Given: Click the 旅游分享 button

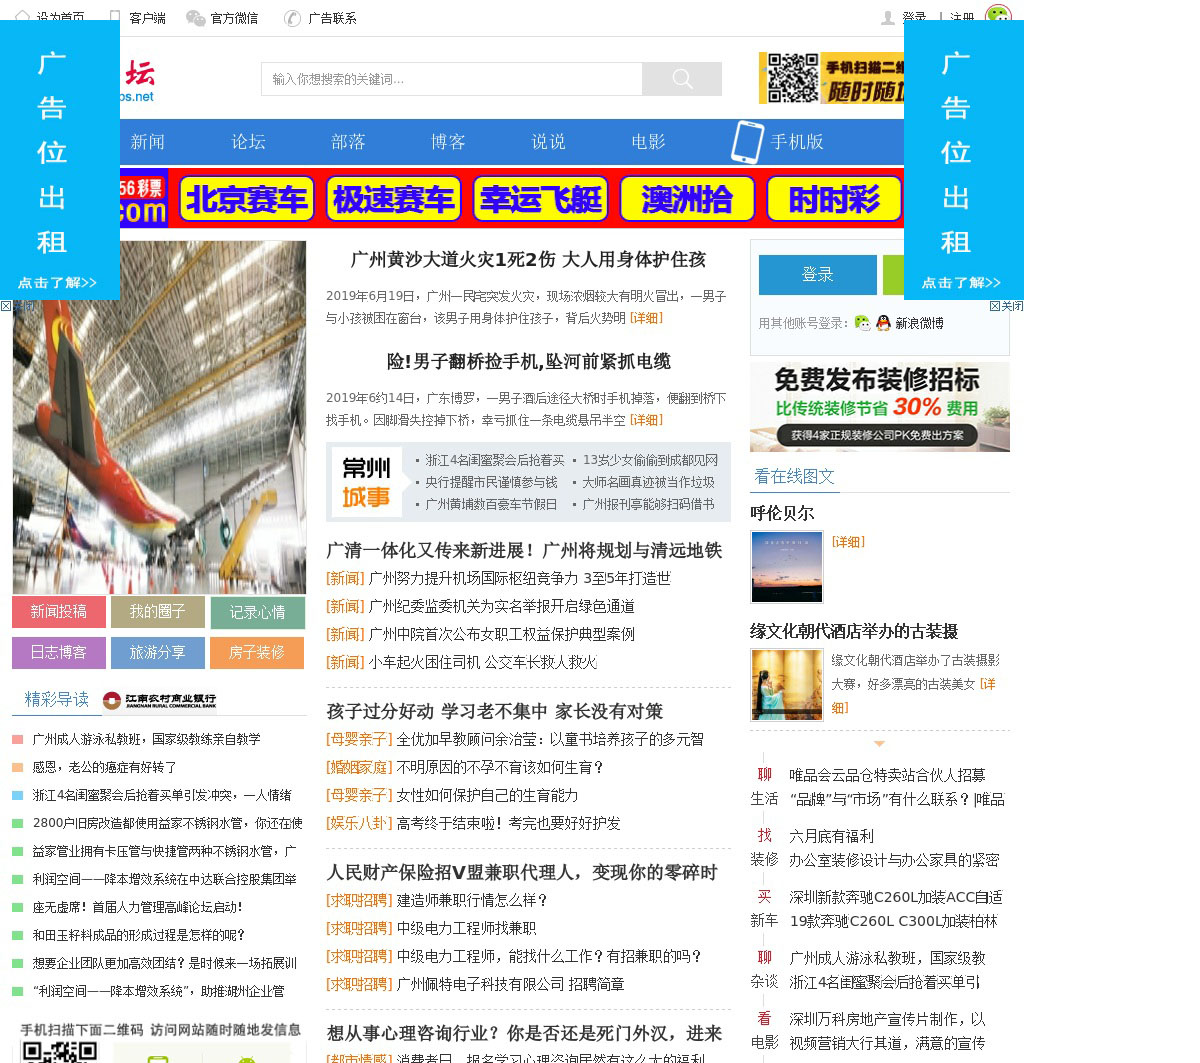Looking at the screenshot, I should 158,652.
